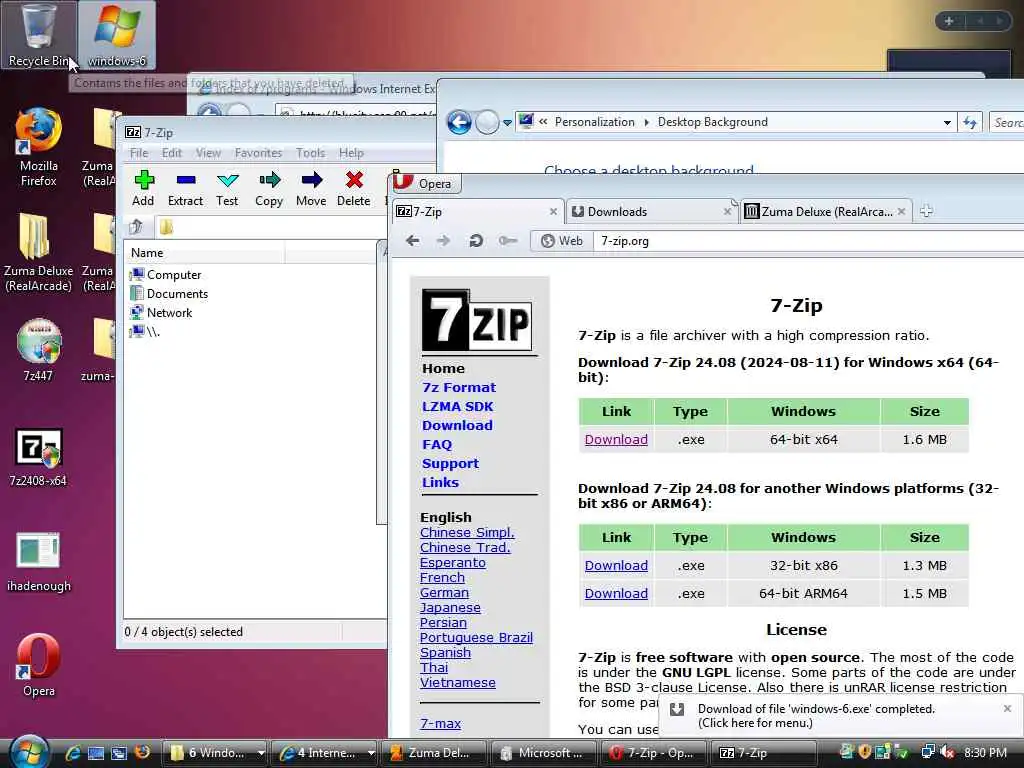Open the windows-6 desktop icon

click(117, 35)
